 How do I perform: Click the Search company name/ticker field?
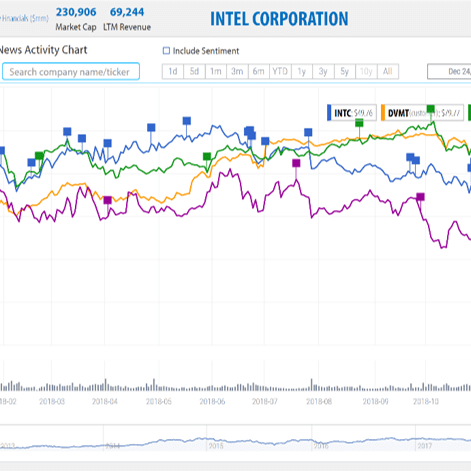point(71,71)
